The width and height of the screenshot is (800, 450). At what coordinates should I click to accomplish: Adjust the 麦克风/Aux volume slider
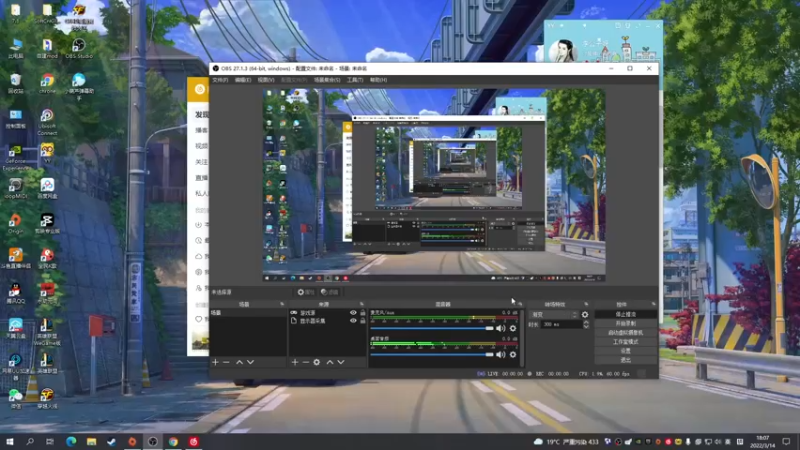tap(432, 328)
